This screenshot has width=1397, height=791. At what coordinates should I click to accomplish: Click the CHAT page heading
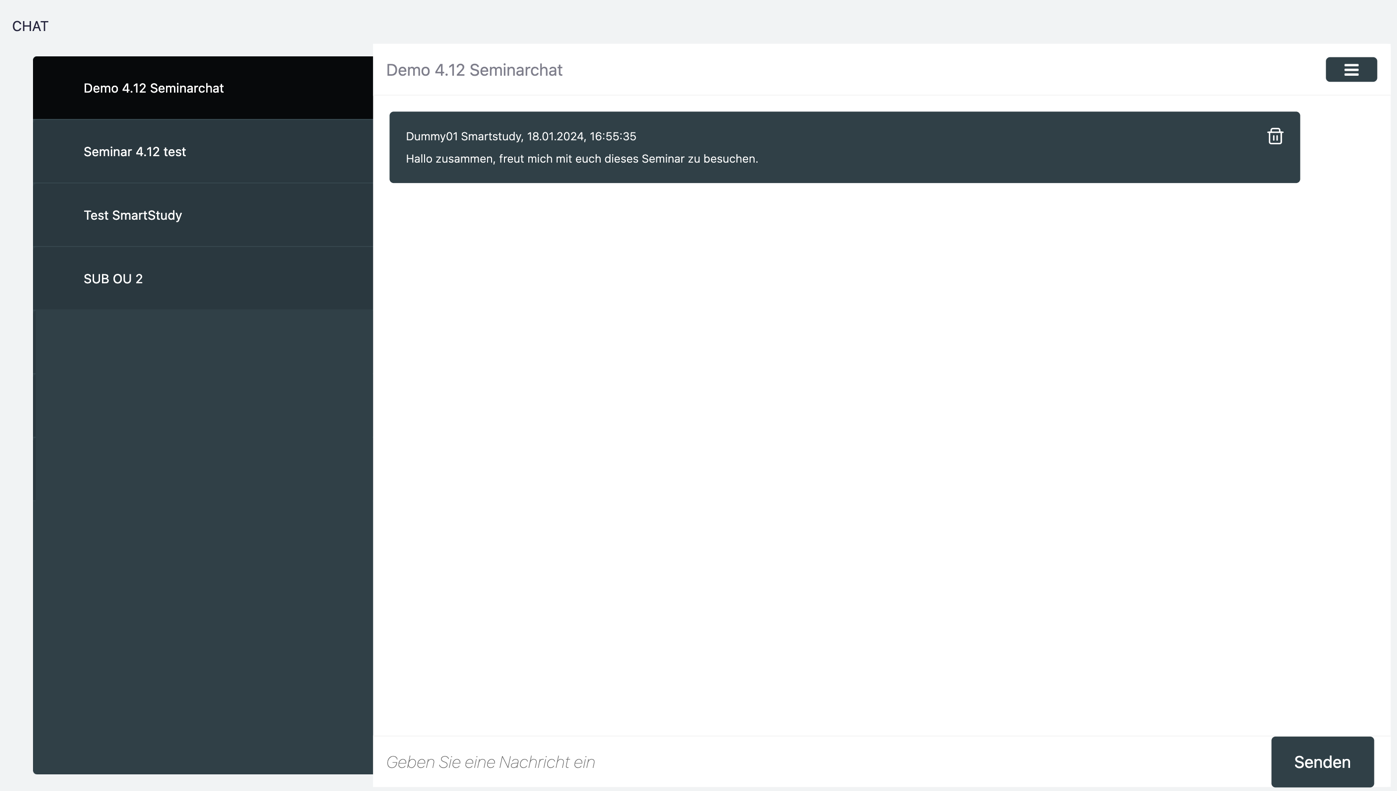coord(30,26)
